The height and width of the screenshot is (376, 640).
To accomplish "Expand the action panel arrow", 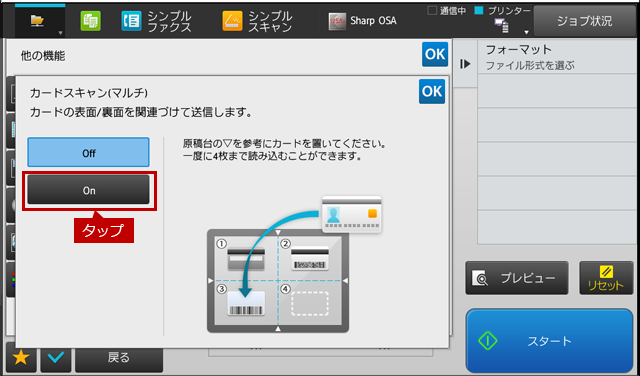I will pyautogui.click(x=465, y=64).
